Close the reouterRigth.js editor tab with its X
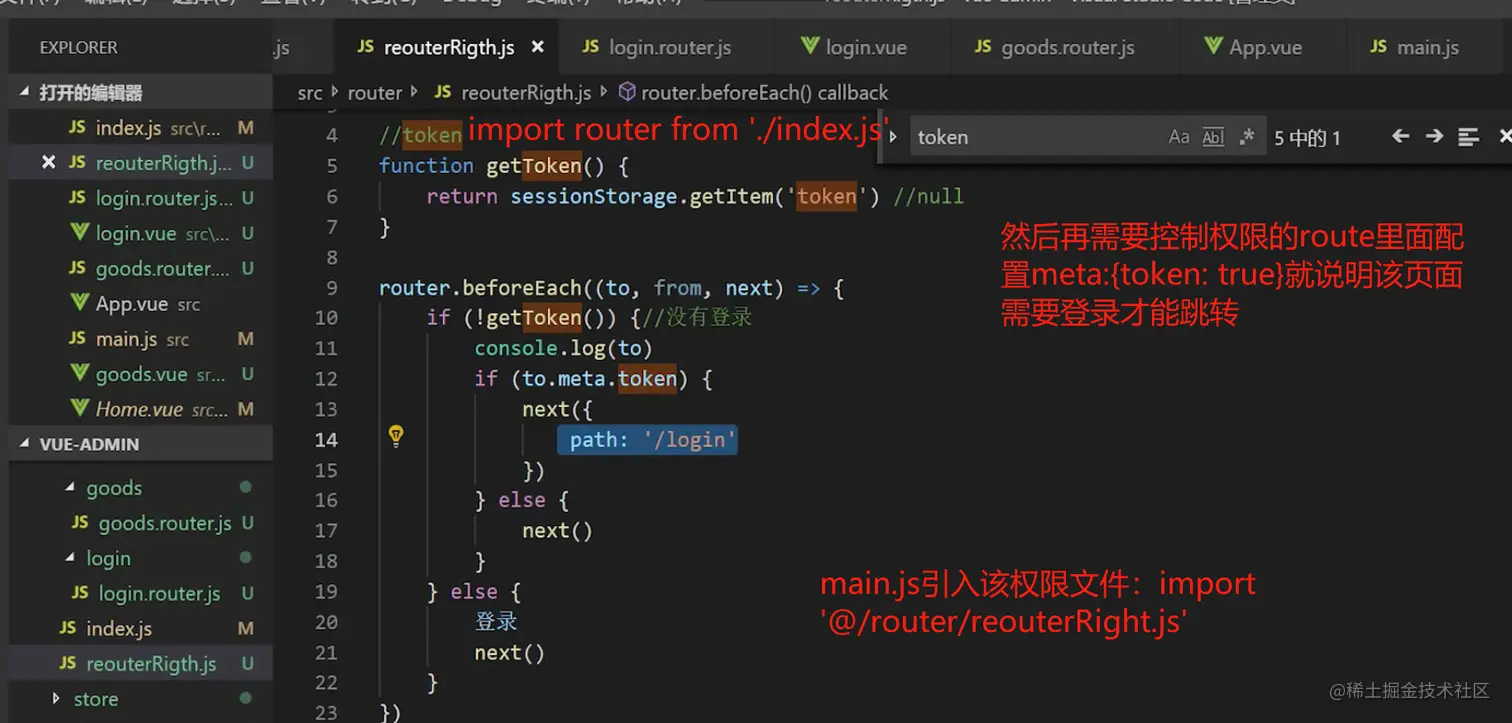Screen dimensions: 1512x723 [x=538, y=47]
